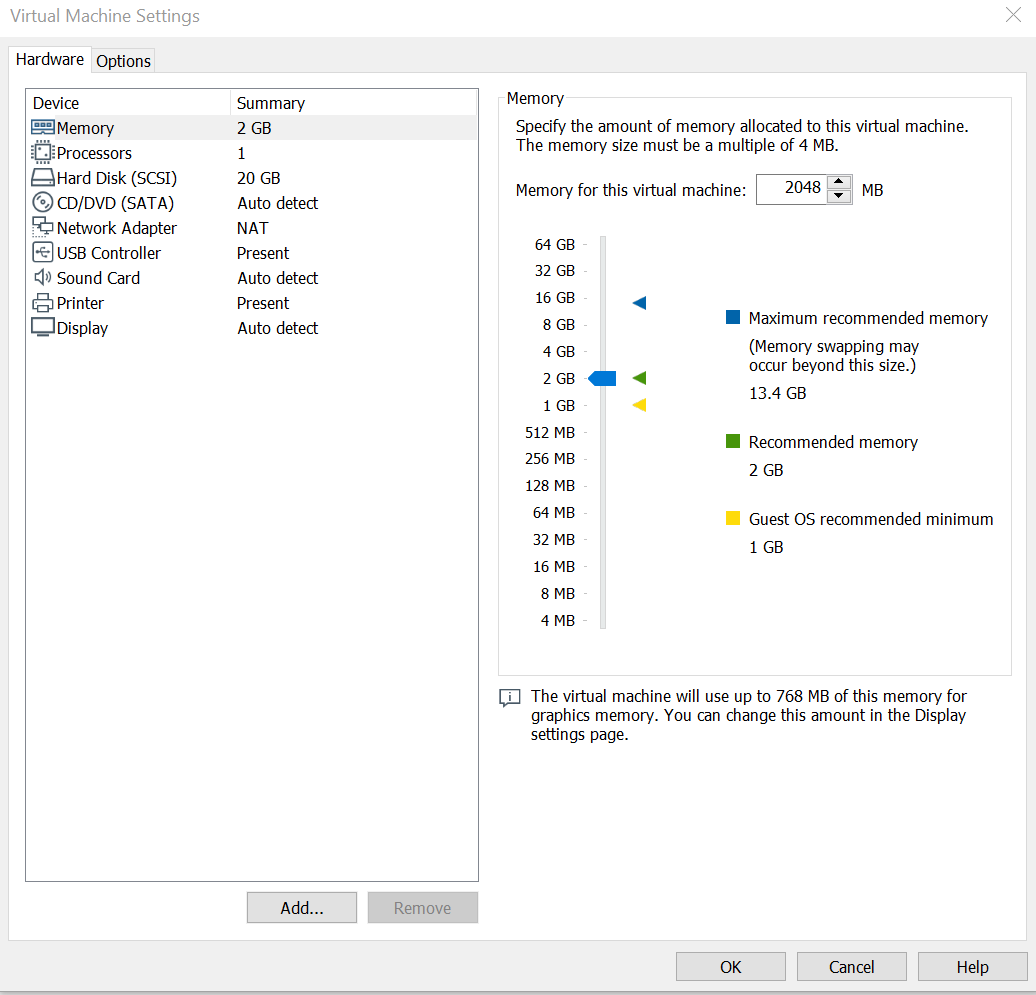Click the memory size input field
1036x995 pixels.
pyautogui.click(x=791, y=189)
